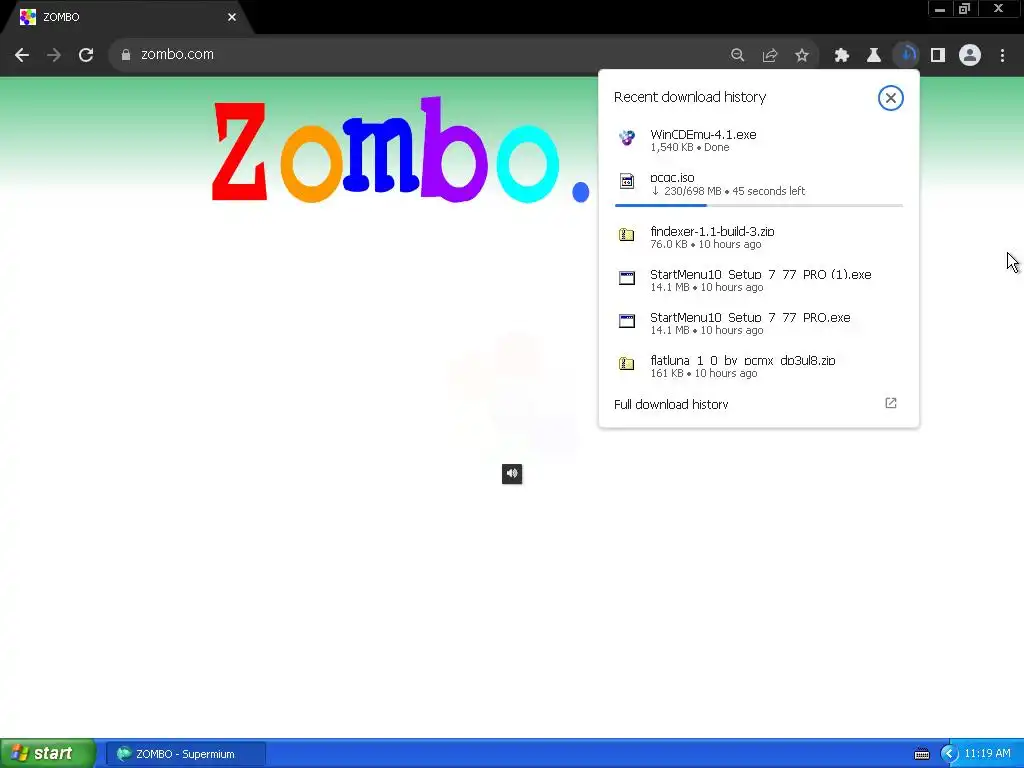Click icon beside StartMenu10 PRO (1).exe

coord(627,278)
